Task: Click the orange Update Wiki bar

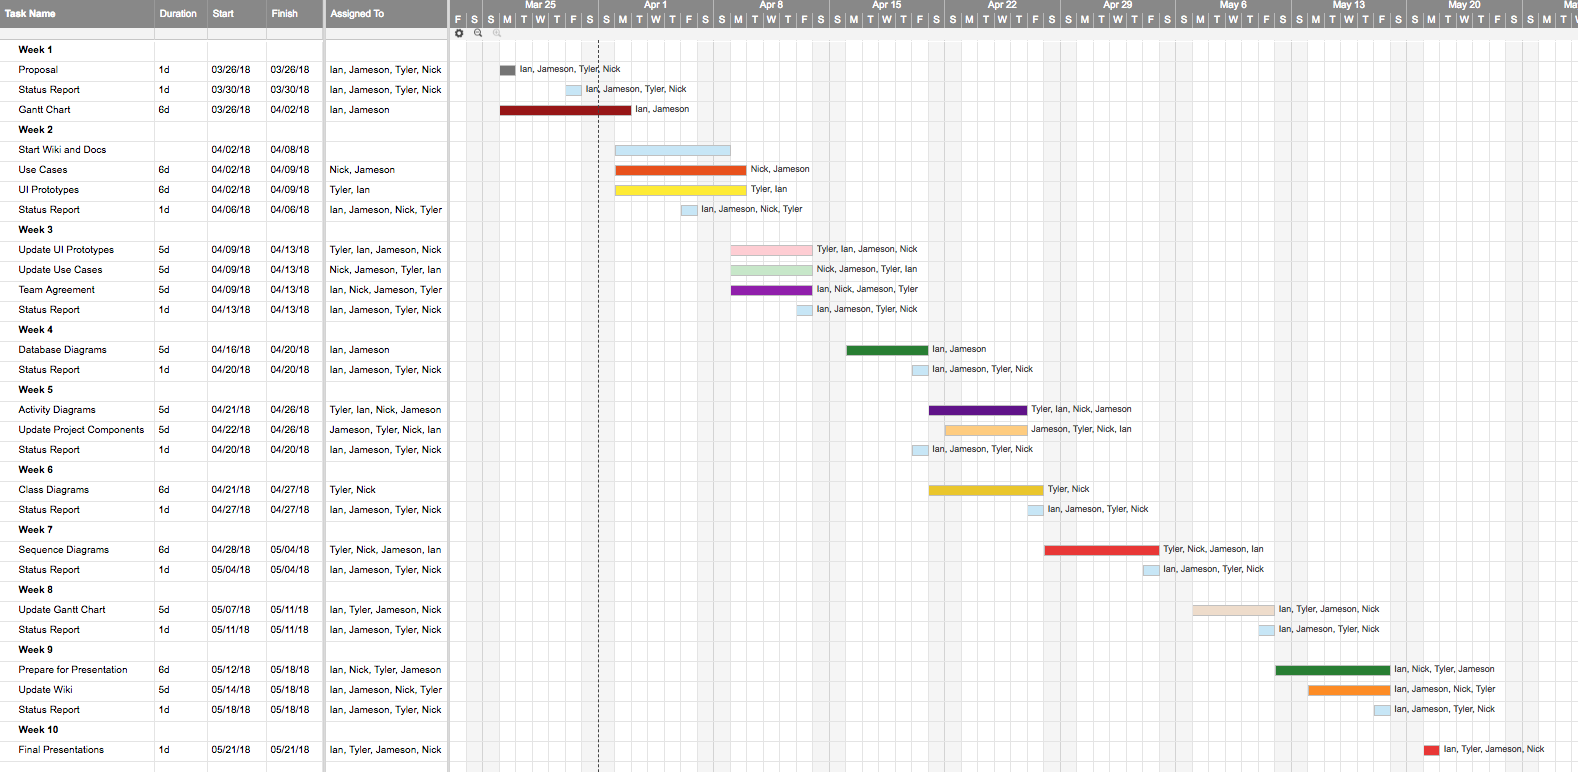Action: 1349,690
